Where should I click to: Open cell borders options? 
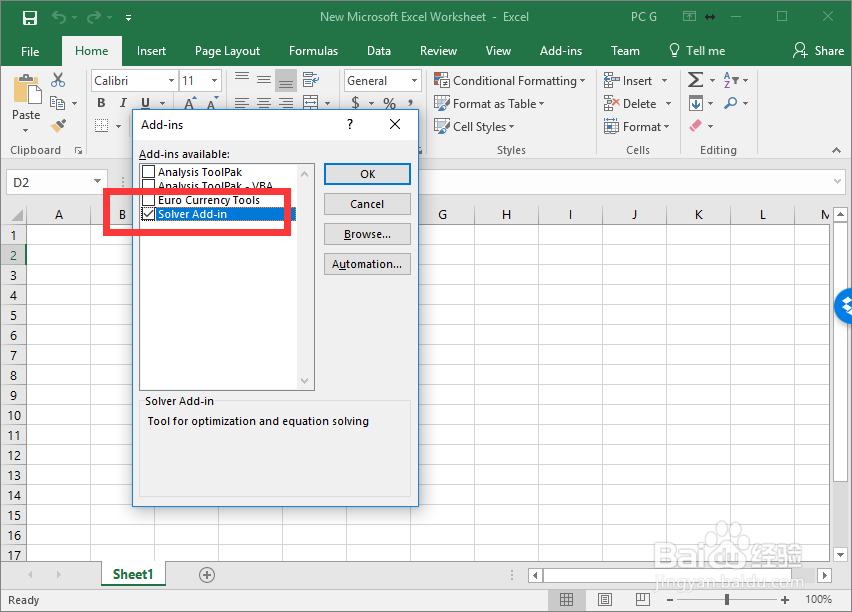[102, 126]
